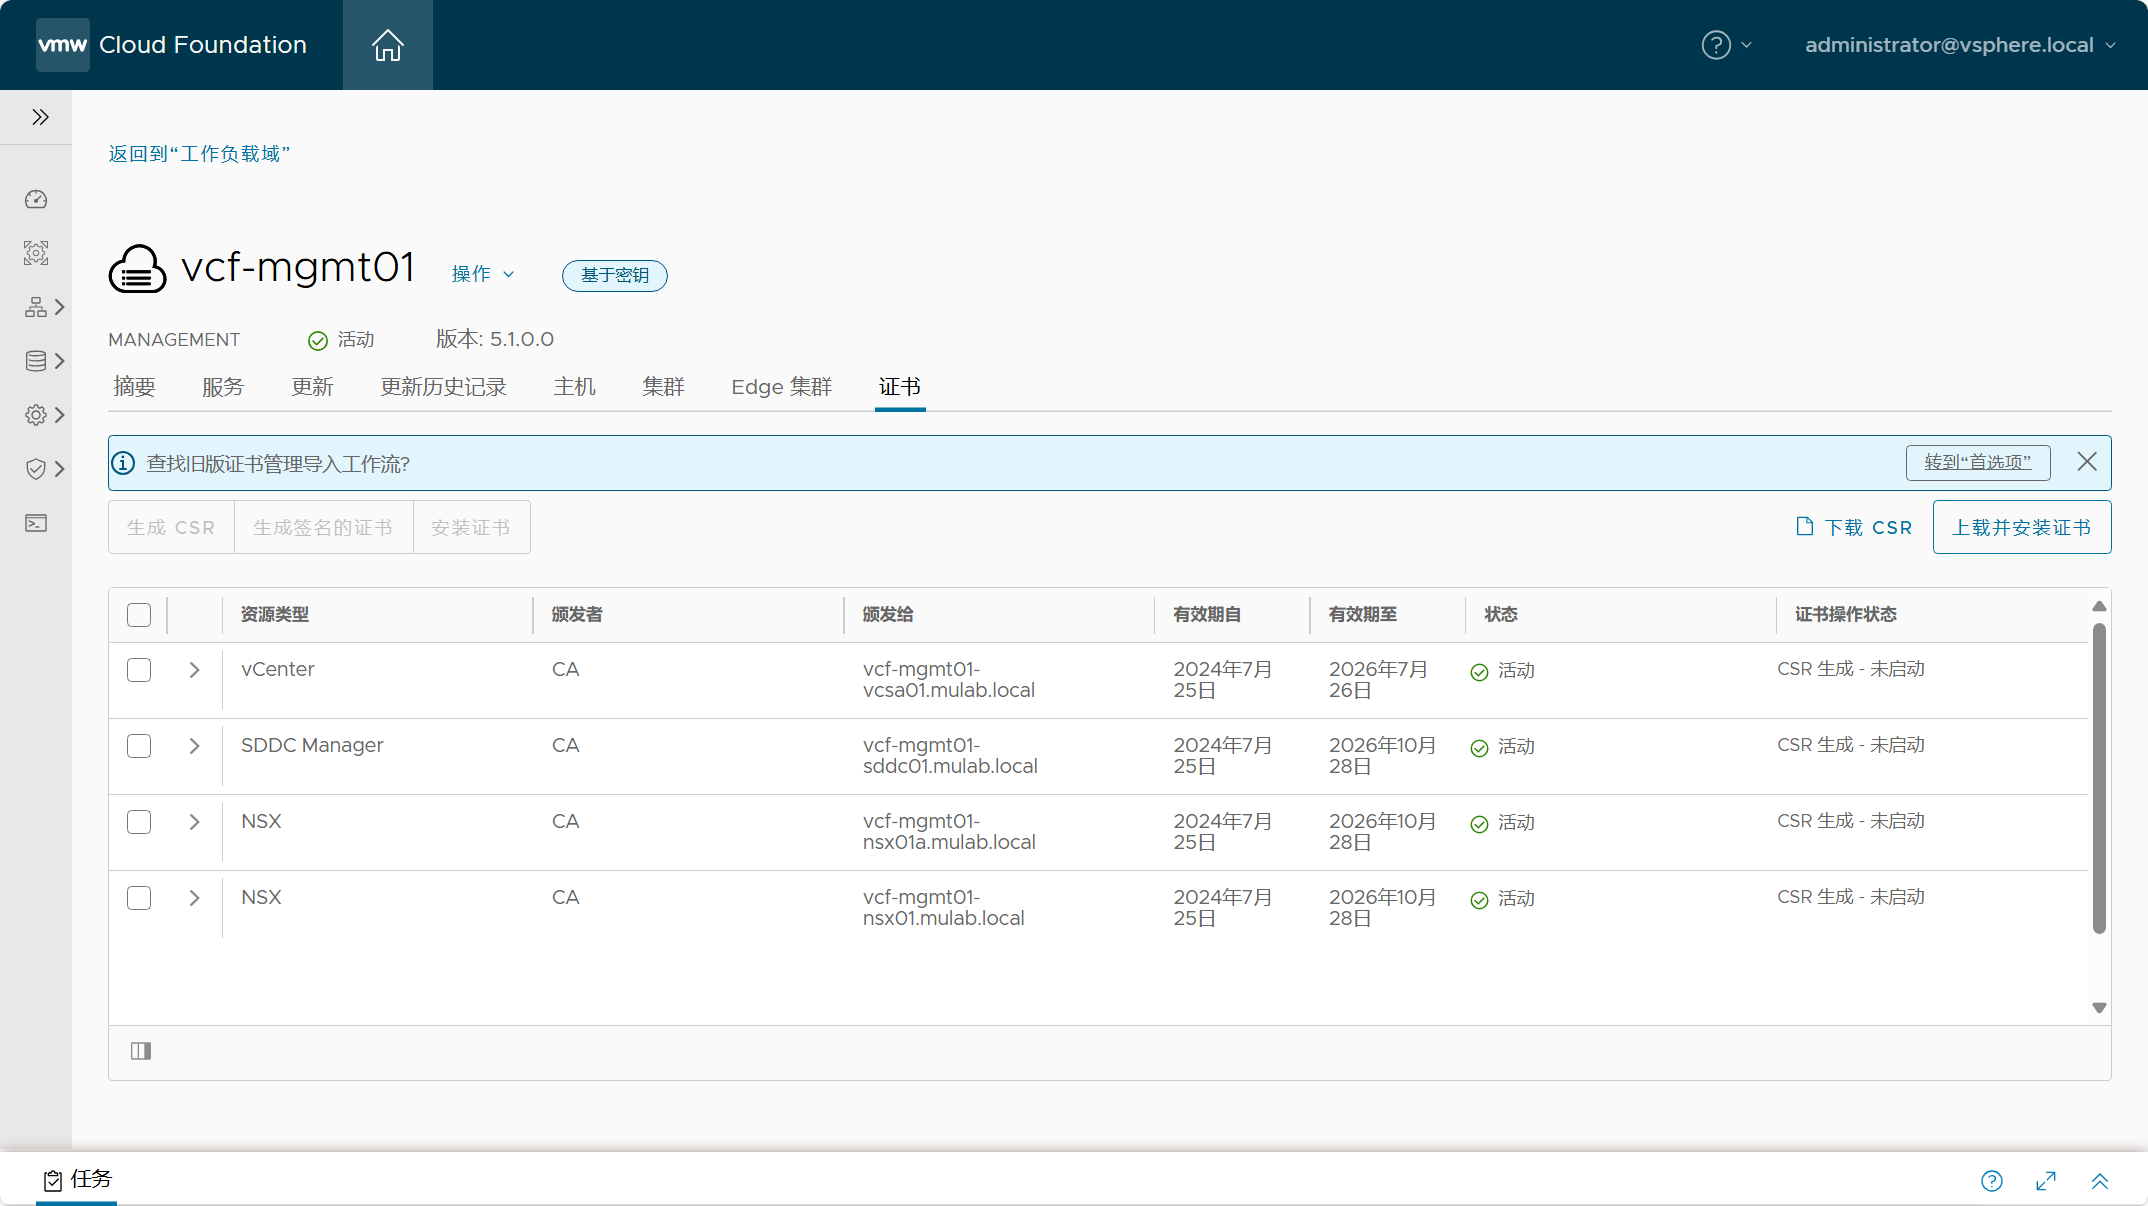Screen dimensions: 2148x1206
Task: Click vcf-mgmt01-vcsa01.mulab.local cell
Action: (949, 680)
